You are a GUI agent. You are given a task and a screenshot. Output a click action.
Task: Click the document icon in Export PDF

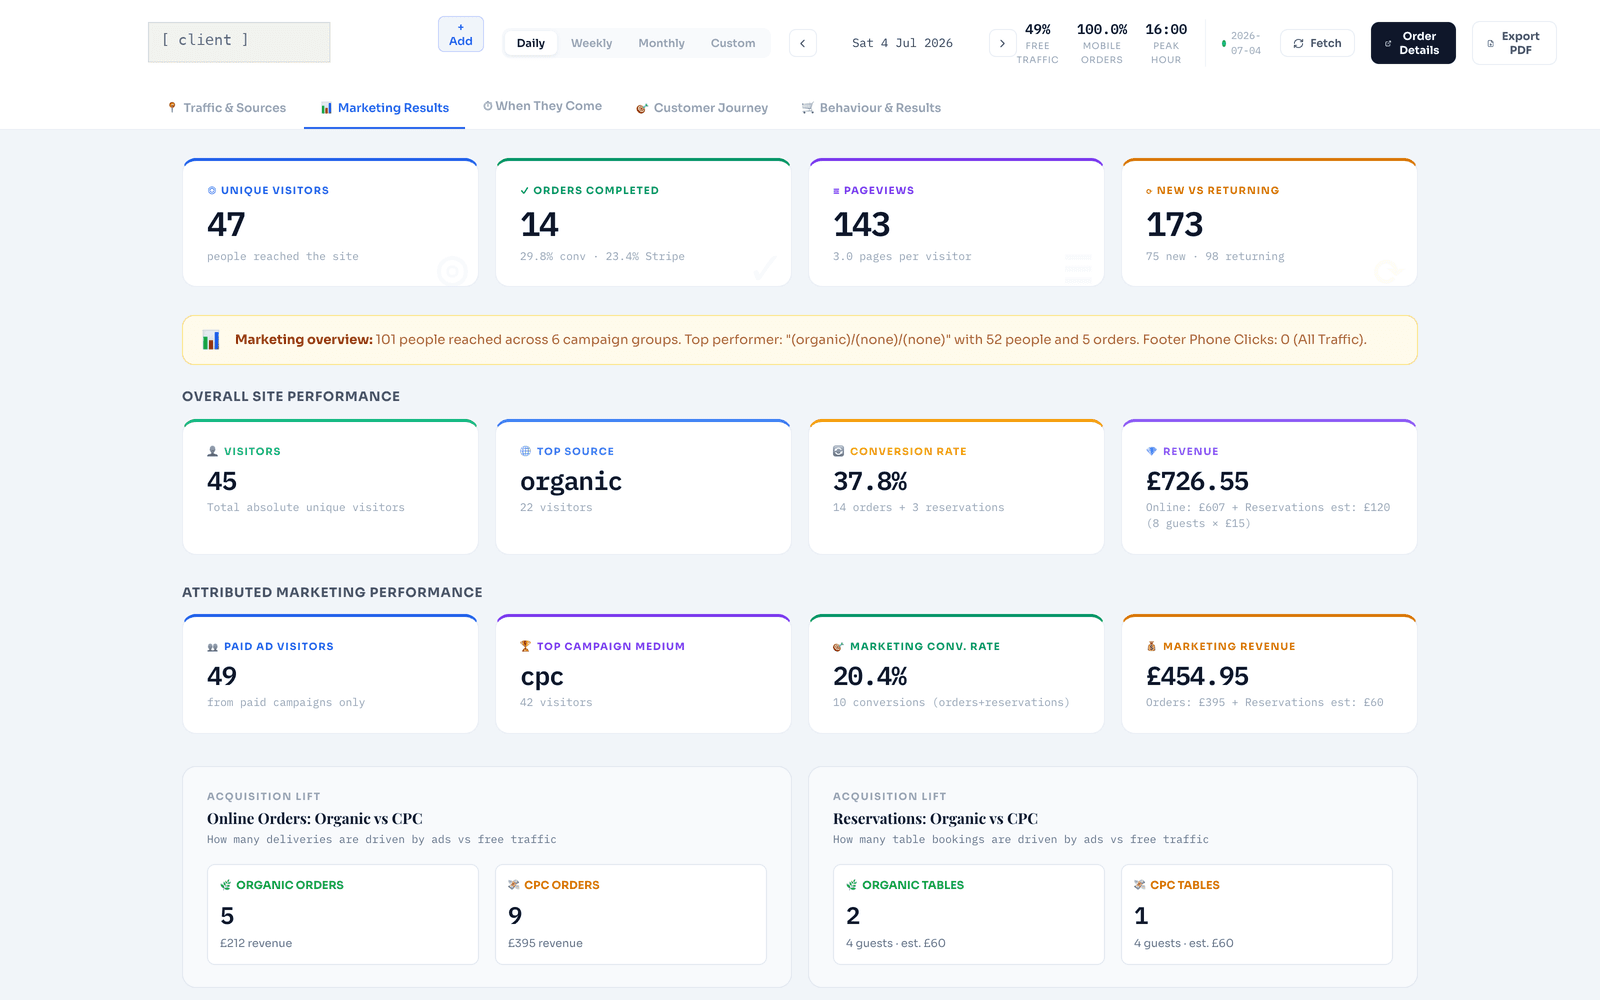pyautogui.click(x=1490, y=43)
